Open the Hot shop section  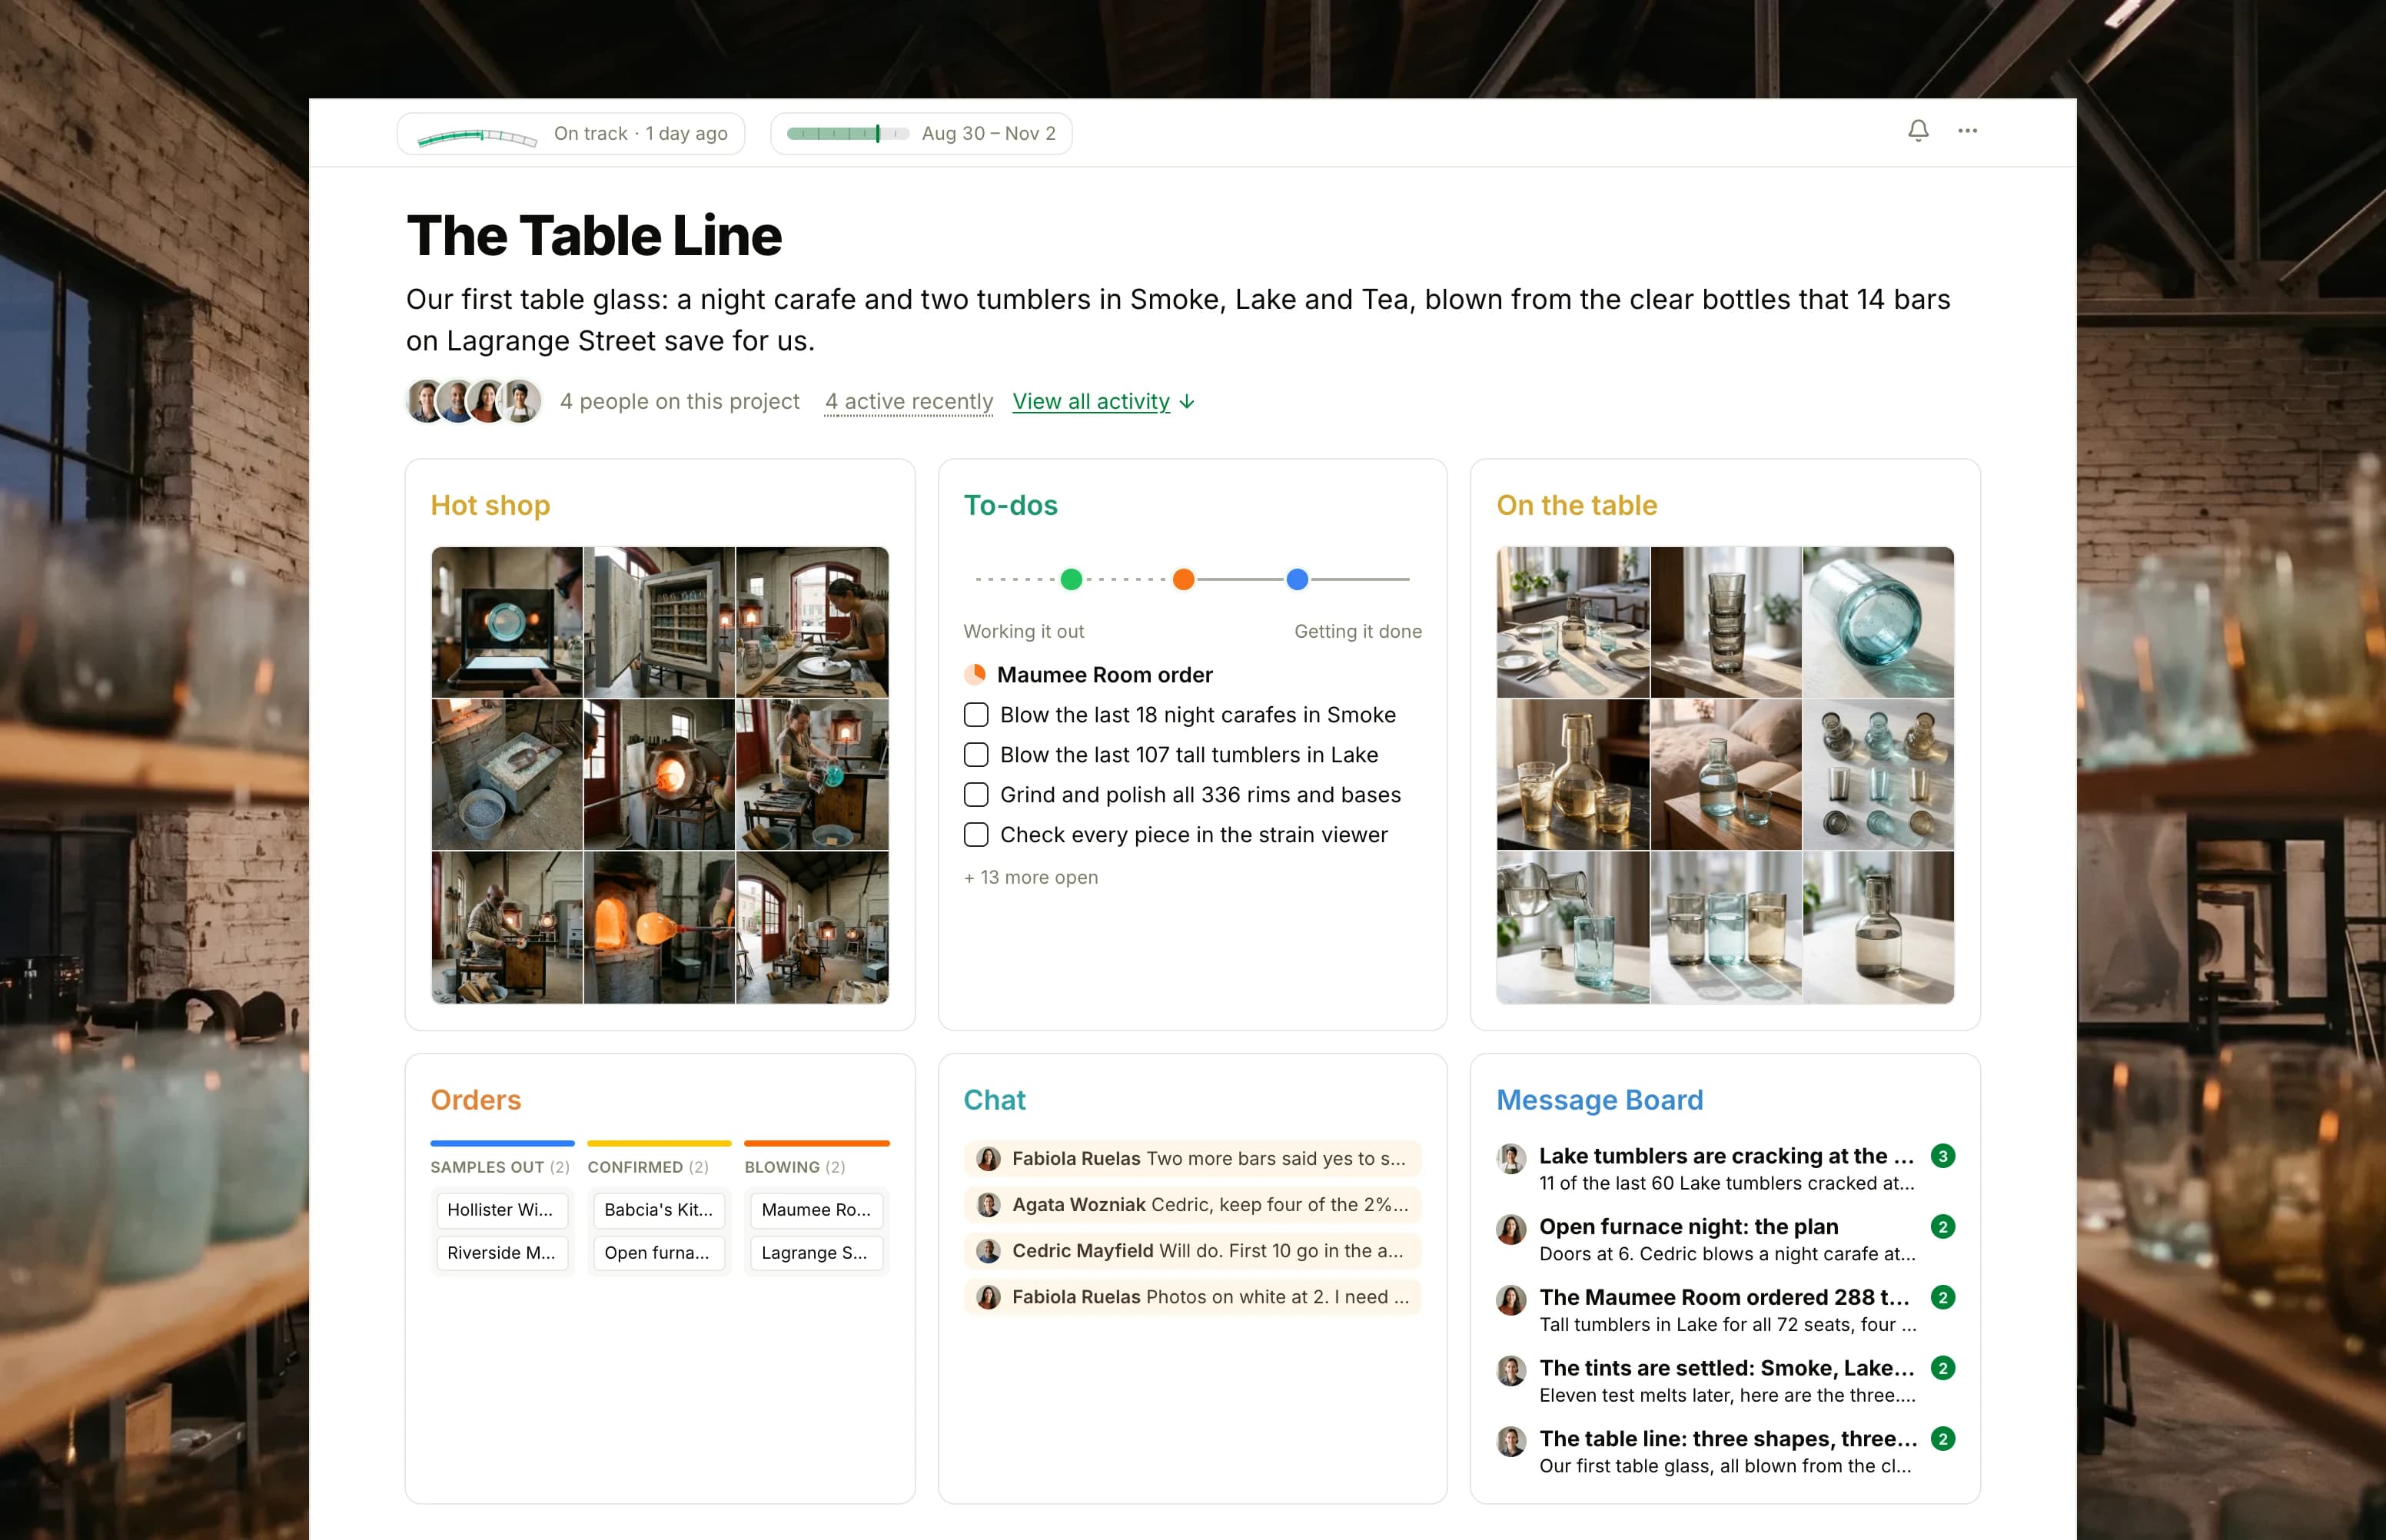pyautogui.click(x=490, y=505)
